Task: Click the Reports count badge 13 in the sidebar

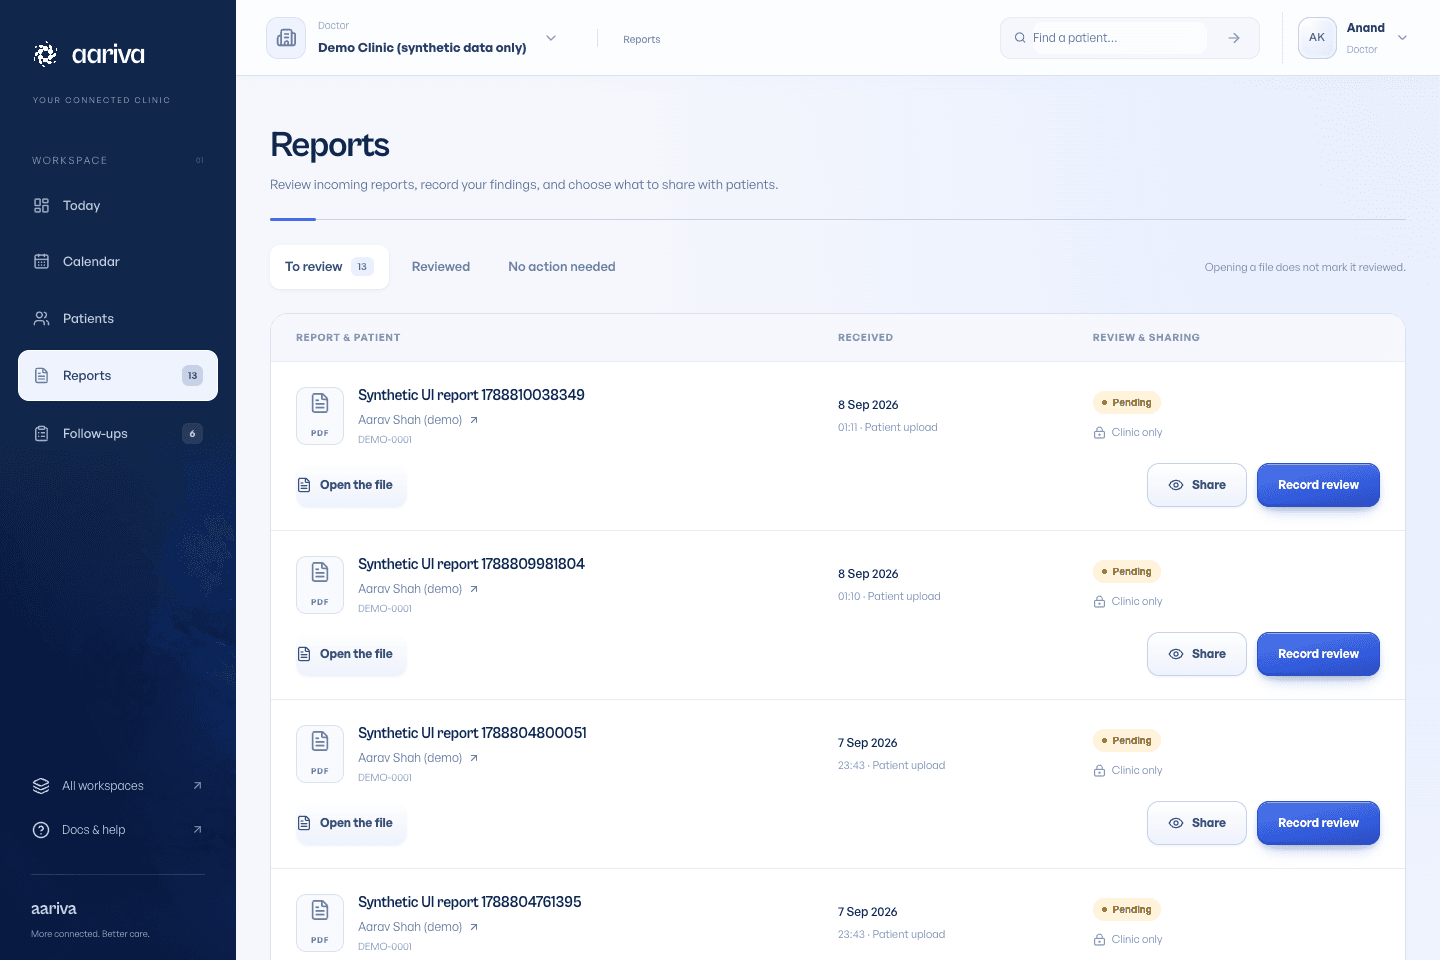Action: pyautogui.click(x=192, y=375)
